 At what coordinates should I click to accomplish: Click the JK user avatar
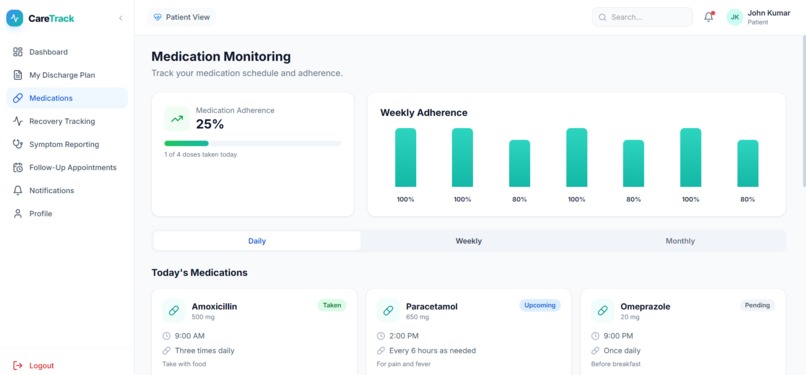pos(735,17)
